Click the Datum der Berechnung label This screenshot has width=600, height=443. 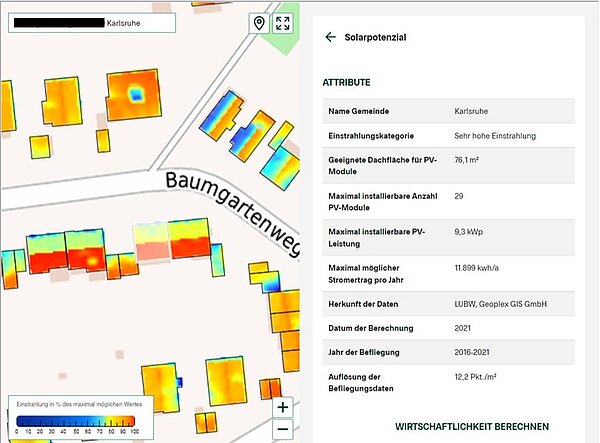[371, 328]
